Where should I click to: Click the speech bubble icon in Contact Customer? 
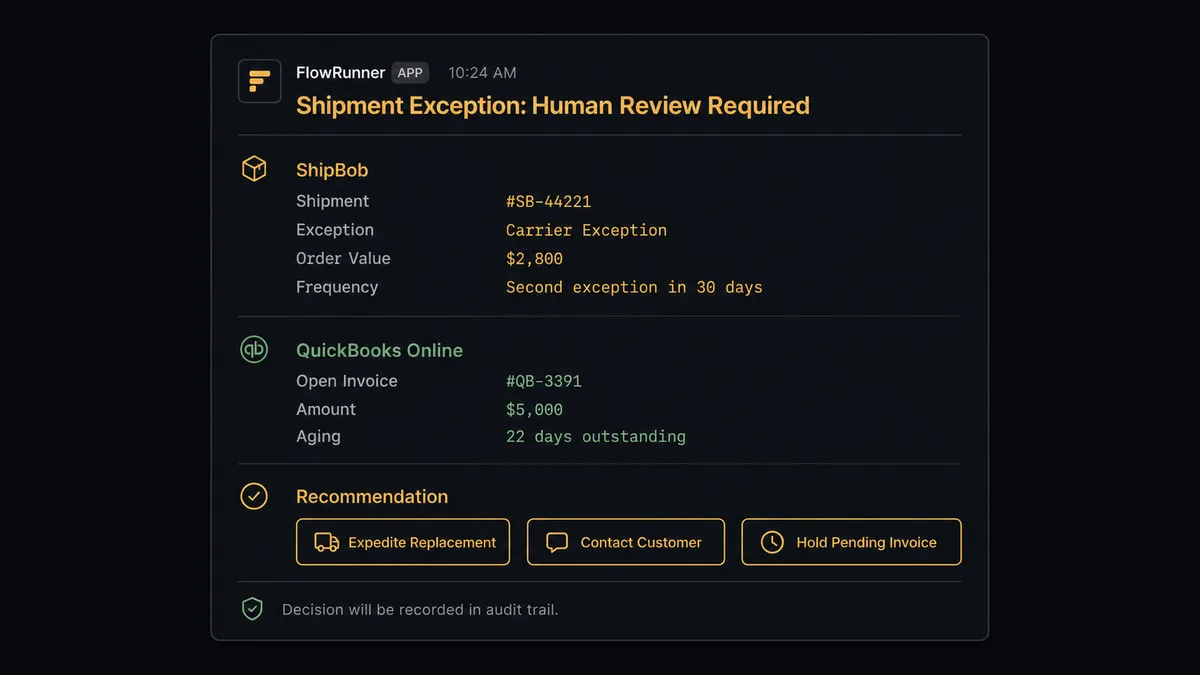[557, 543]
